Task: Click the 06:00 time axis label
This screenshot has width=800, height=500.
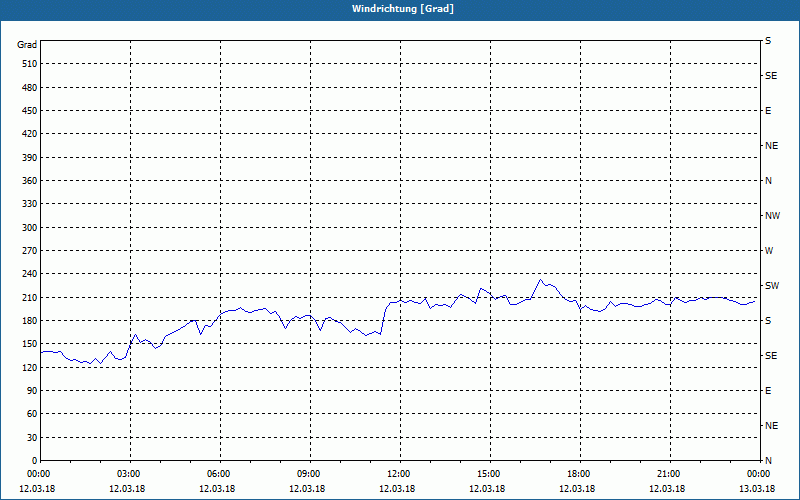Action: click(219, 474)
